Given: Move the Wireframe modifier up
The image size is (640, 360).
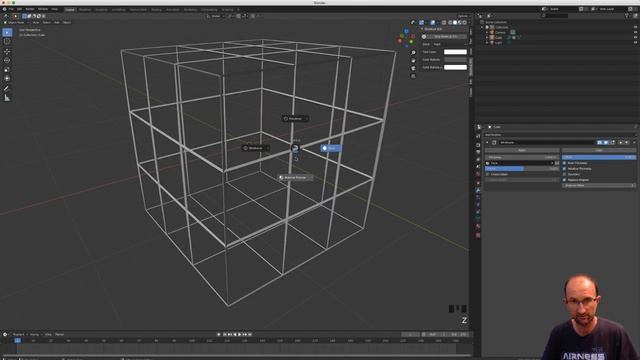Looking at the screenshot, I should click(621, 142).
